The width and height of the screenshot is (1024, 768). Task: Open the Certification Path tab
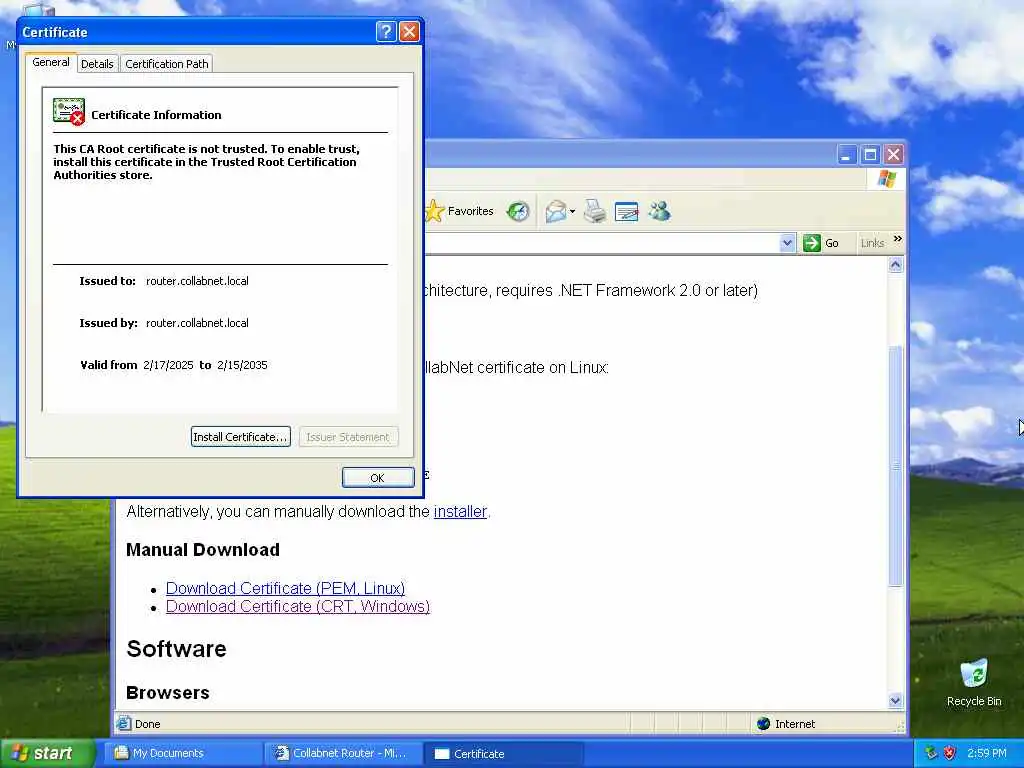click(x=167, y=63)
